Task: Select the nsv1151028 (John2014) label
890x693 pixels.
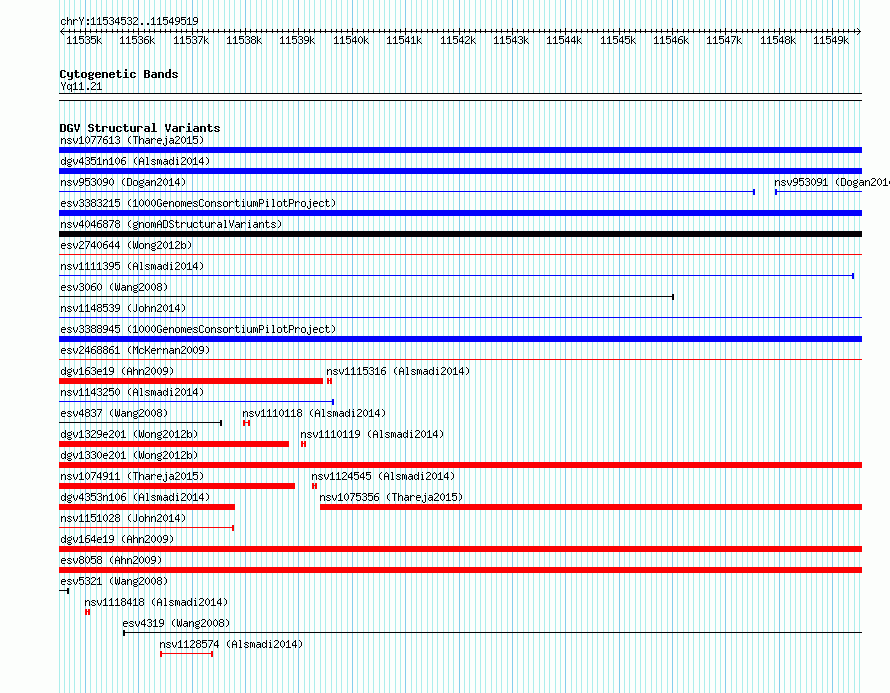Action: (123, 518)
